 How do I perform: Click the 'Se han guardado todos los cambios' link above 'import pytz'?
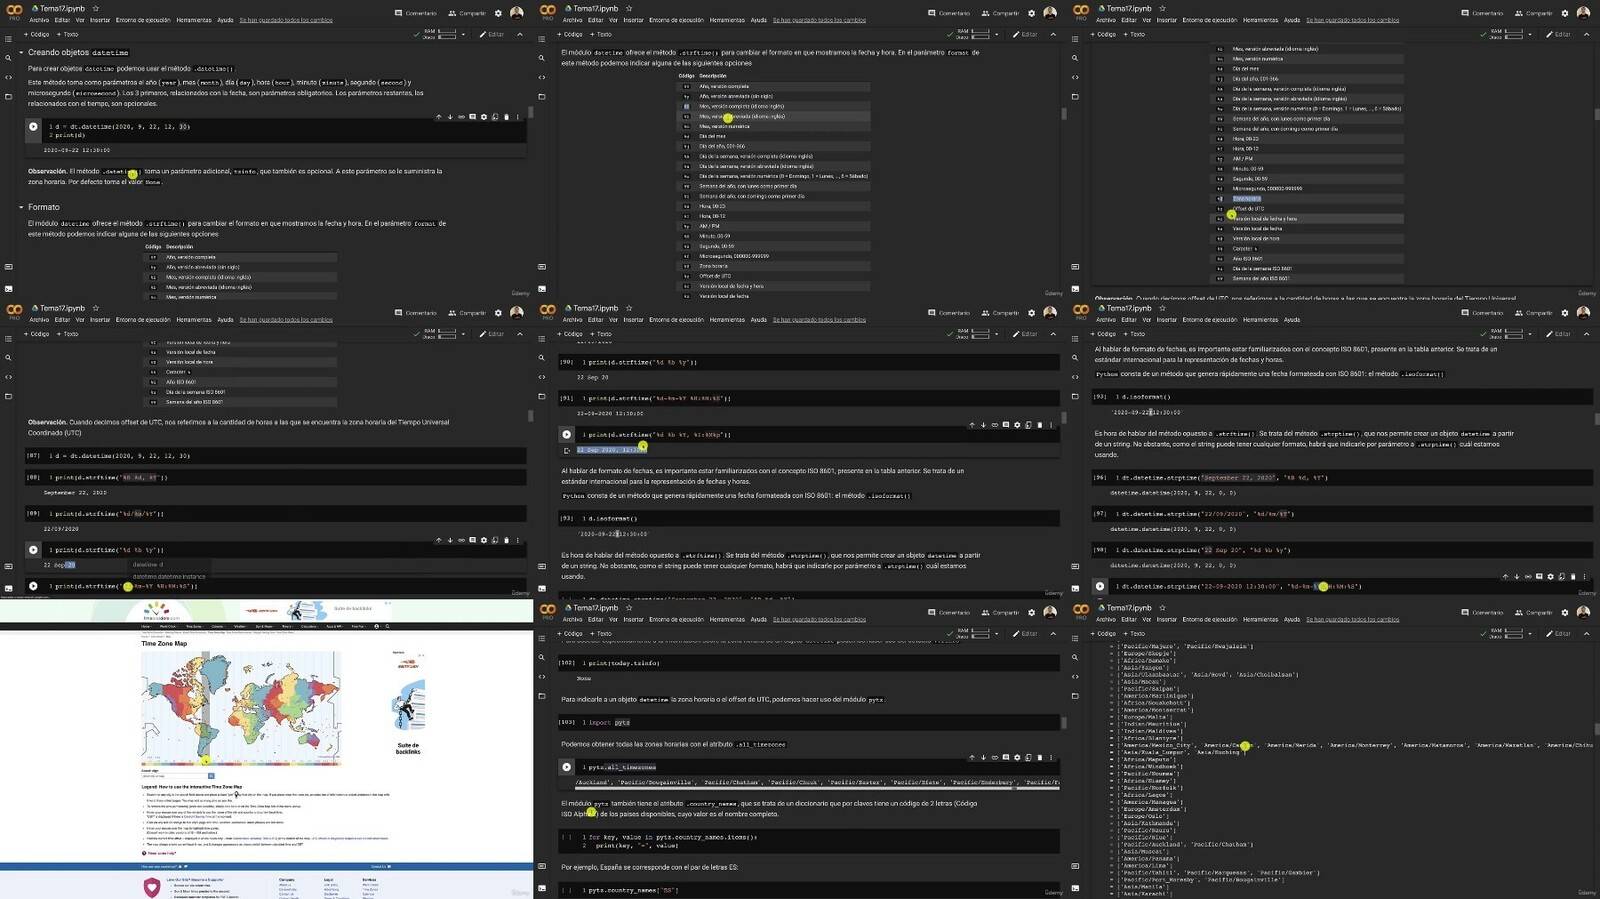coord(819,619)
